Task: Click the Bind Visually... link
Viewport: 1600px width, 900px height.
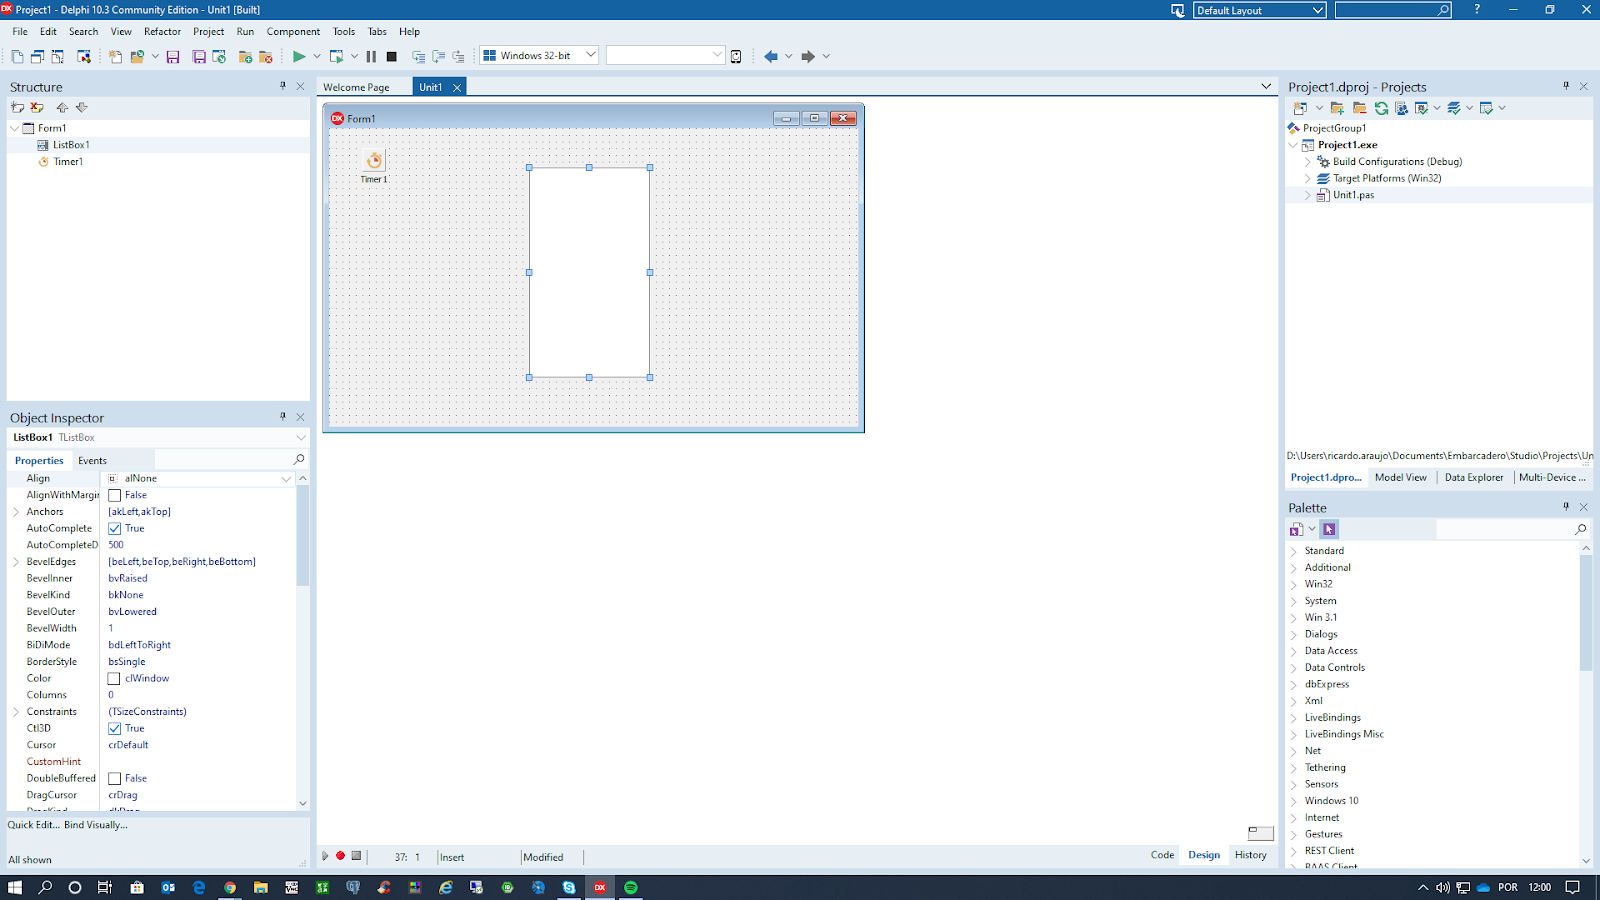Action: [96, 825]
